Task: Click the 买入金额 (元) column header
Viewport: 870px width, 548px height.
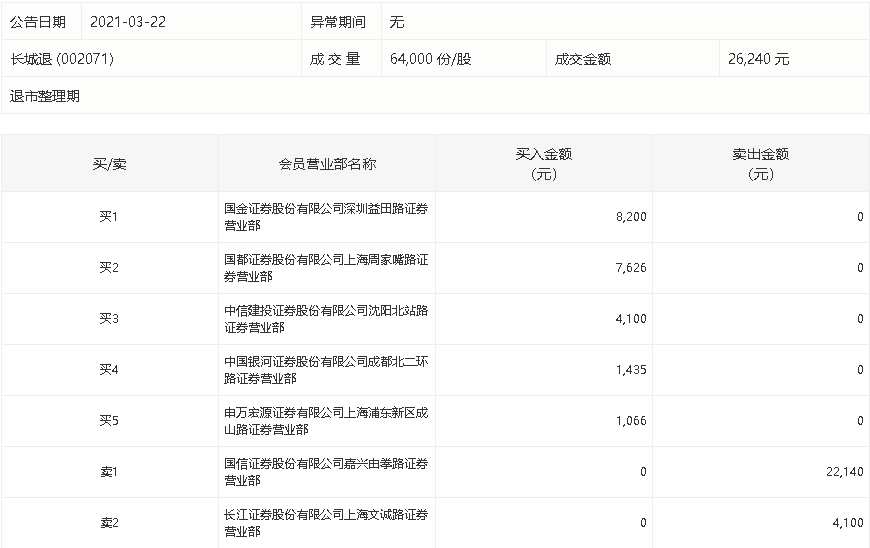Action: [x=544, y=164]
